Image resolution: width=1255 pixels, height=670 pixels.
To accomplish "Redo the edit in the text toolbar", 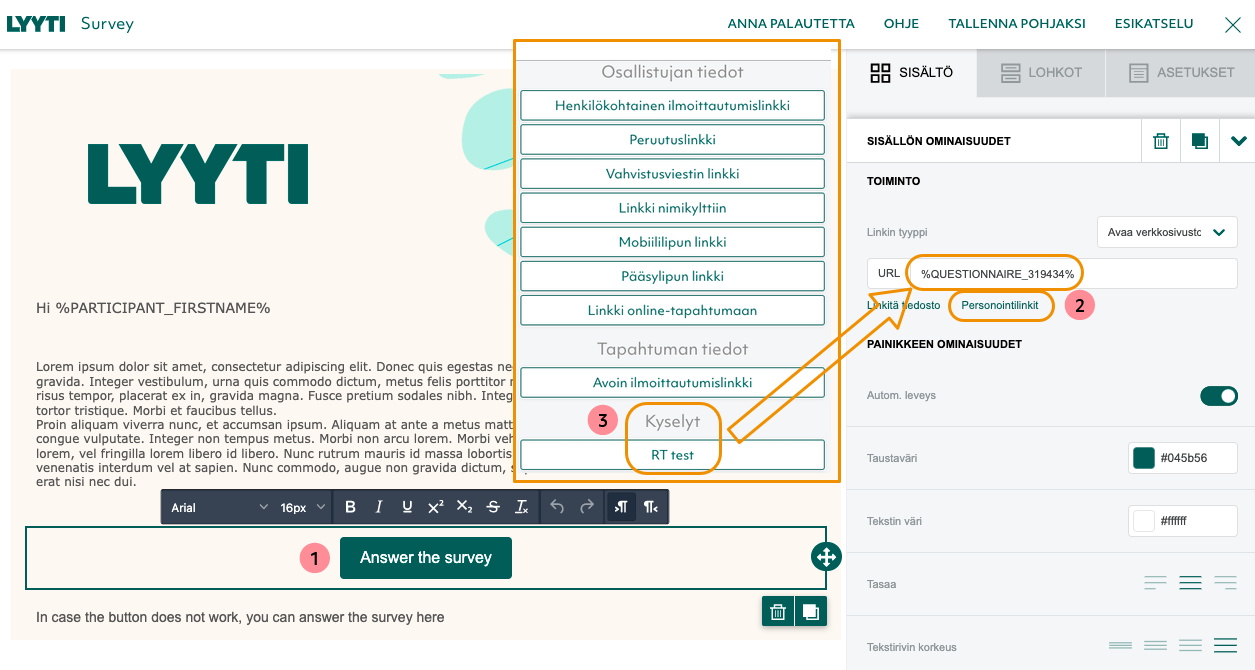I will click(x=587, y=507).
